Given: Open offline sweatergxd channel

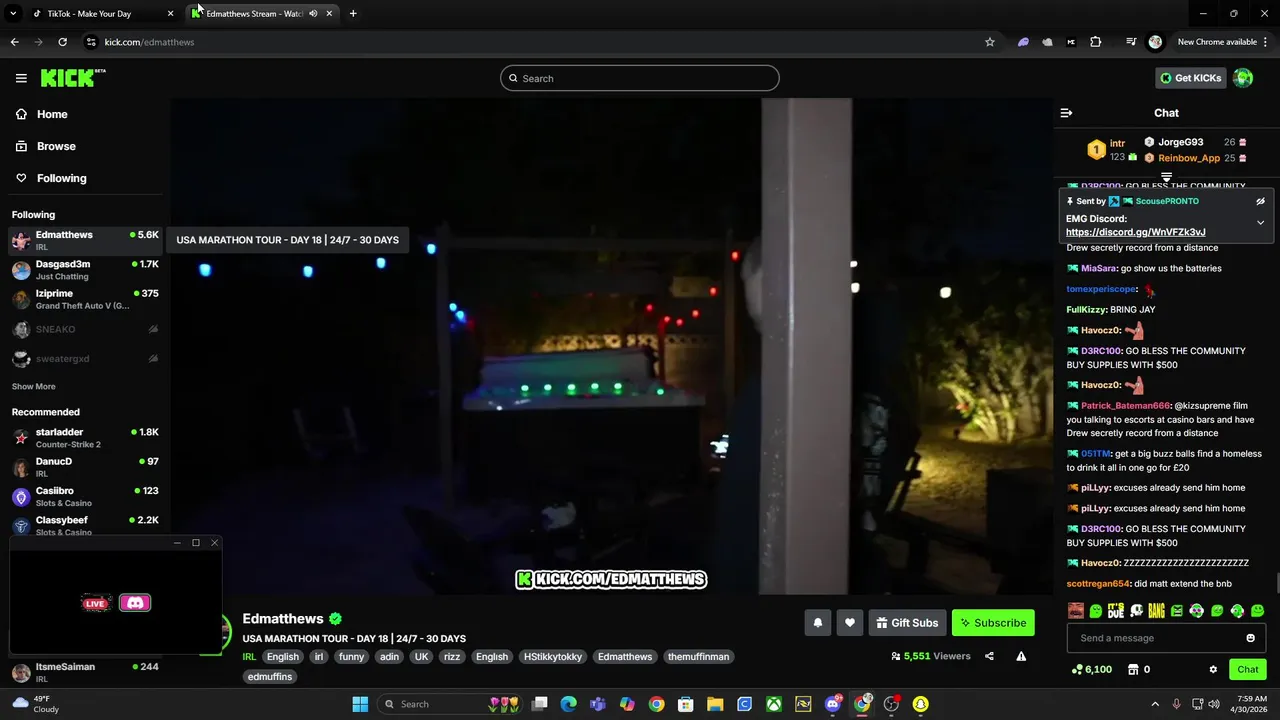Looking at the screenshot, I should tap(85, 358).
